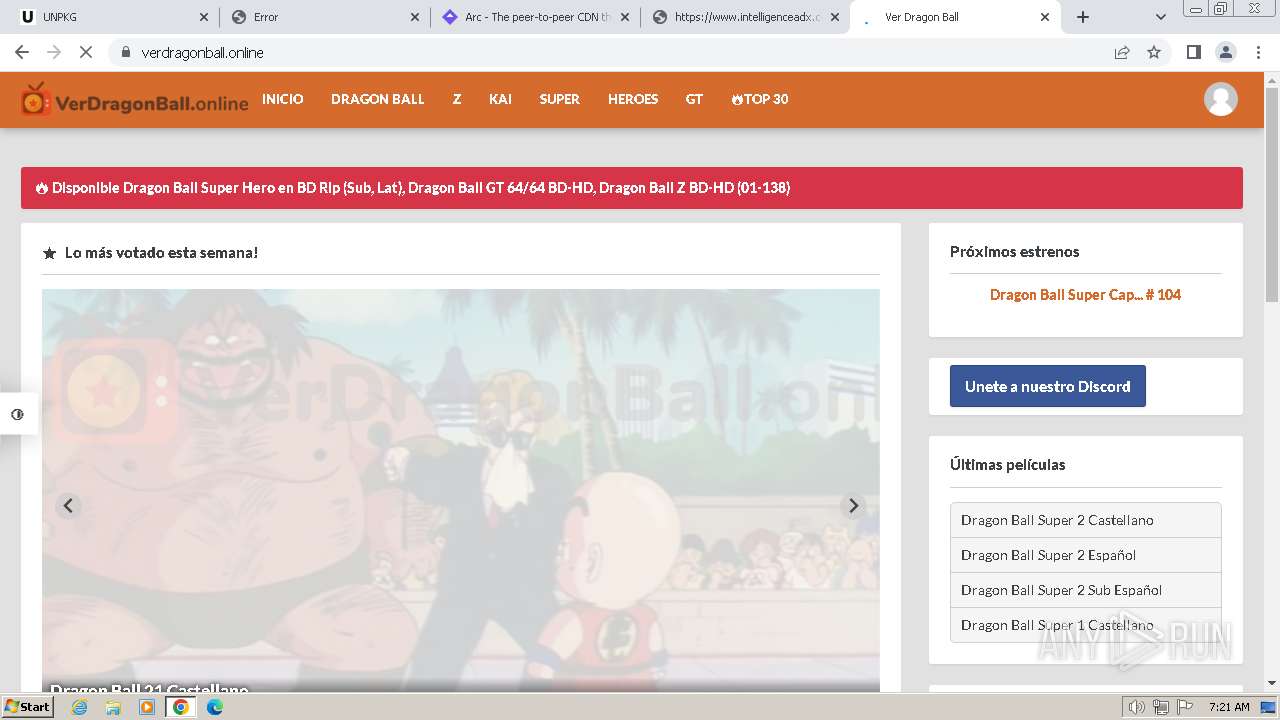
Task: Click 'Últimas películas' heading
Action: coord(1007,465)
